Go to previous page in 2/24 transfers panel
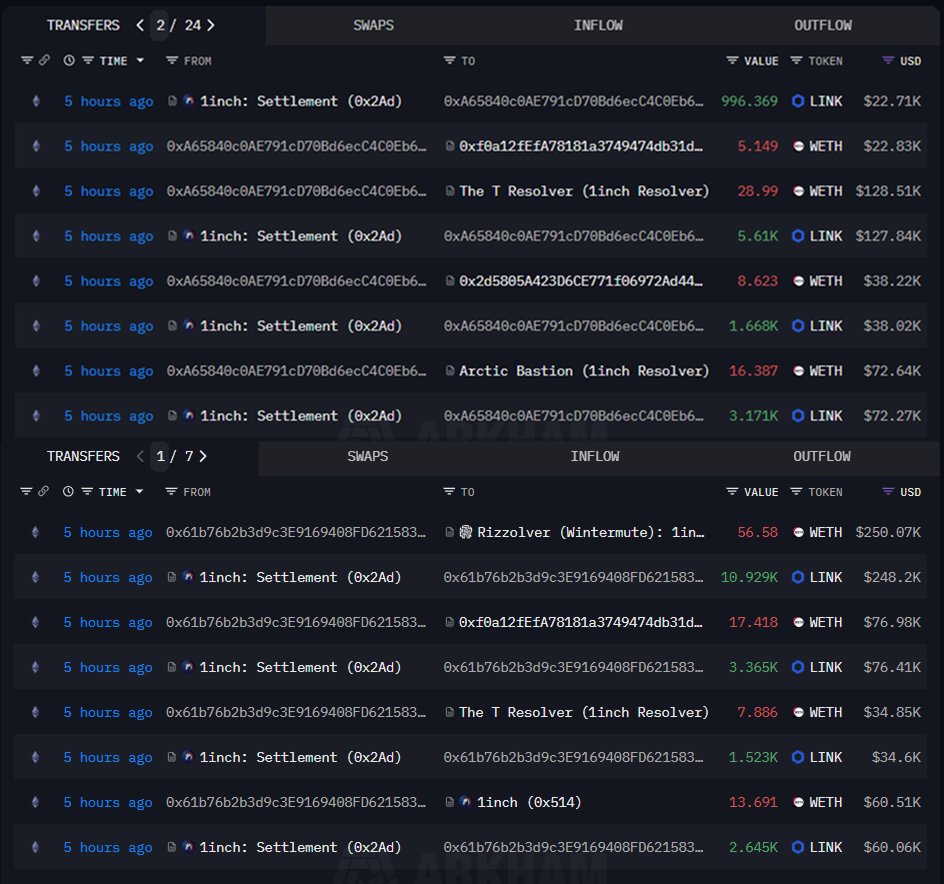The width and height of the screenshot is (944, 884). (x=140, y=25)
